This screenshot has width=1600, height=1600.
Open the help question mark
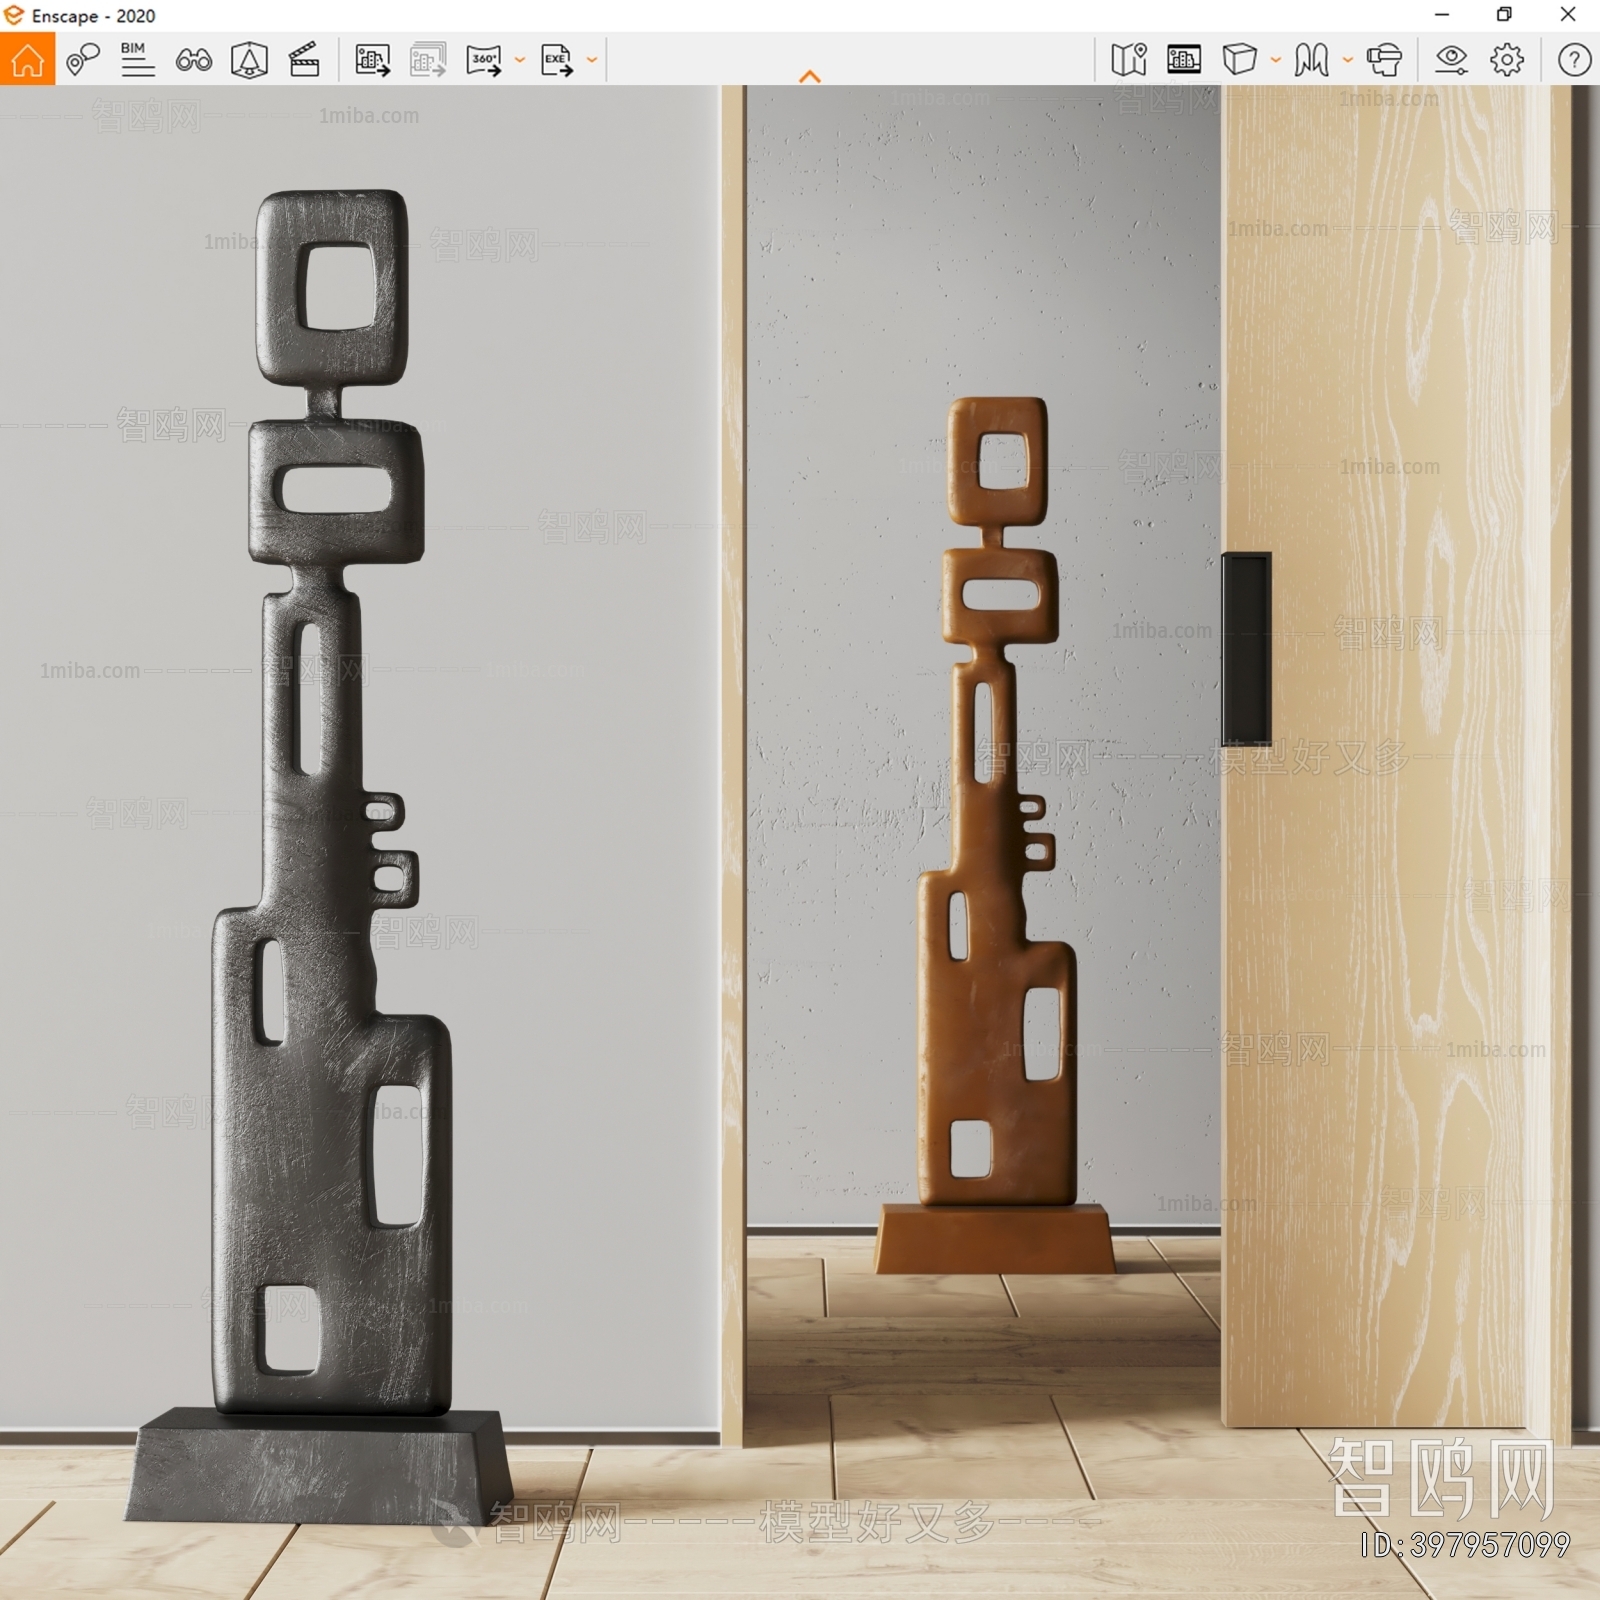[1574, 60]
